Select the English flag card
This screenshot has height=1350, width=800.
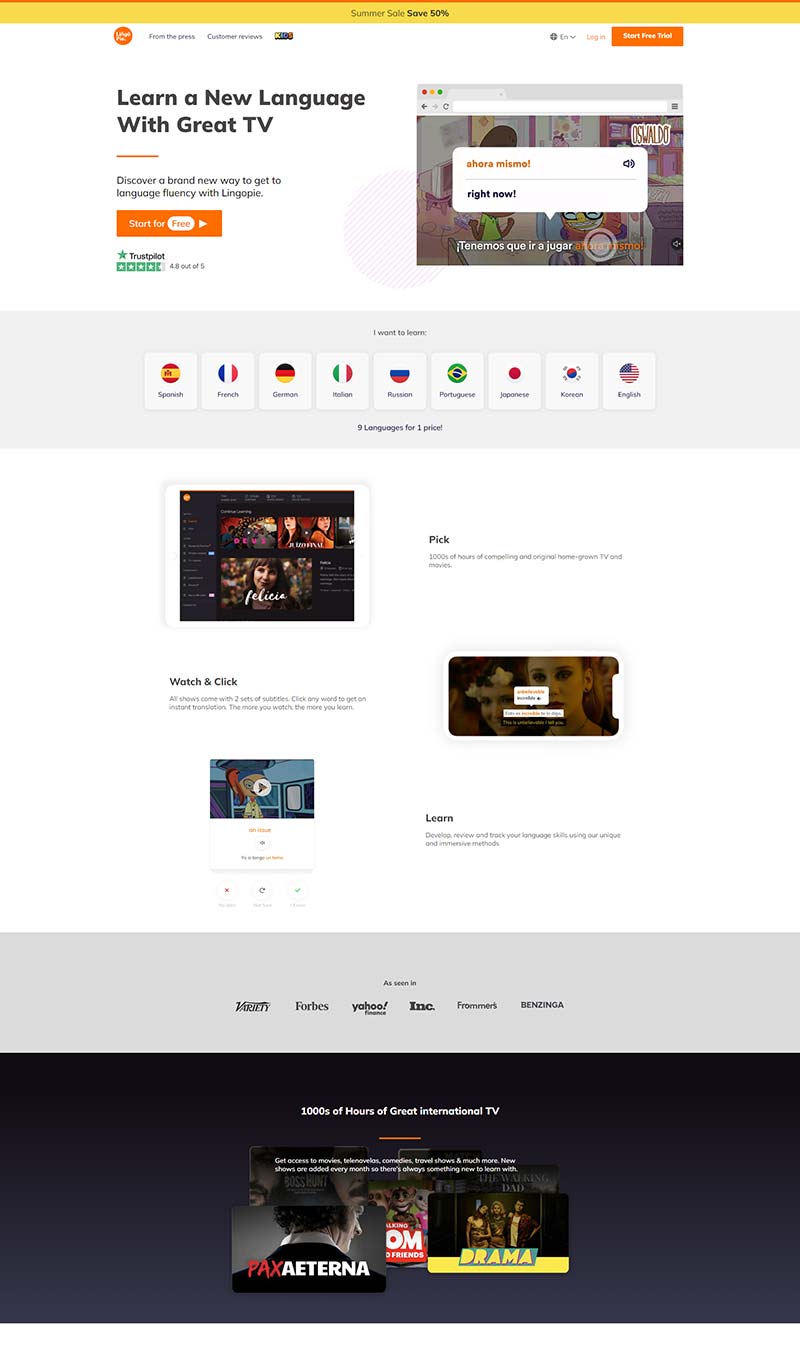tap(629, 381)
